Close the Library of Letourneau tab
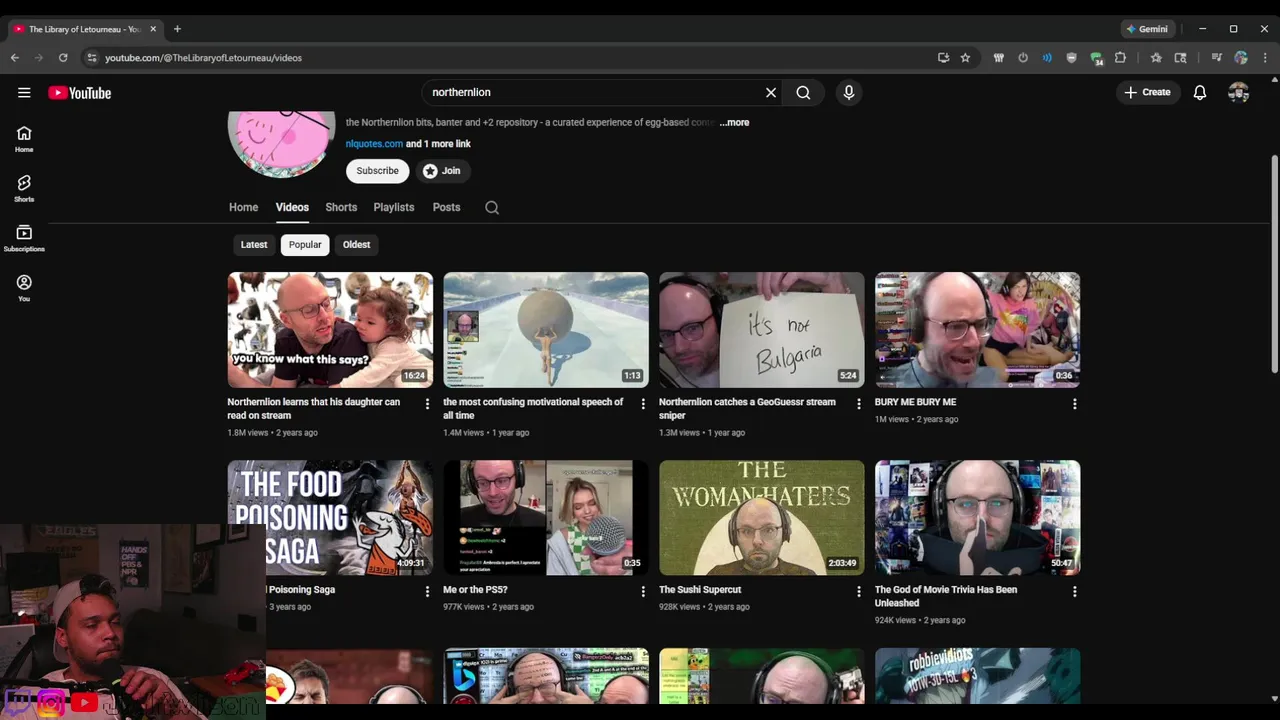Image resolution: width=1280 pixels, height=720 pixels. (153, 29)
